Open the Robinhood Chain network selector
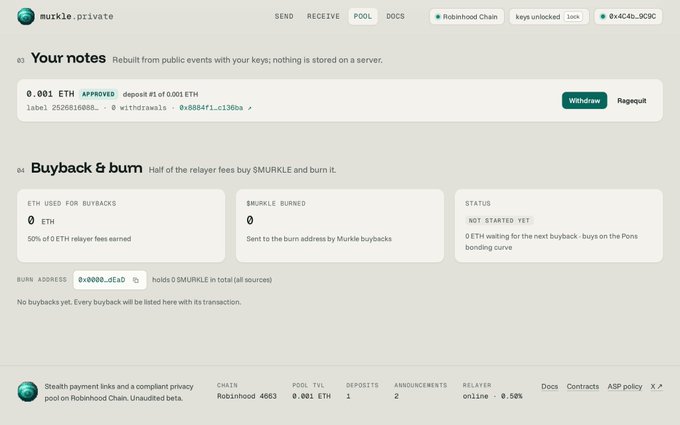The height and width of the screenshot is (425, 680). (x=467, y=17)
